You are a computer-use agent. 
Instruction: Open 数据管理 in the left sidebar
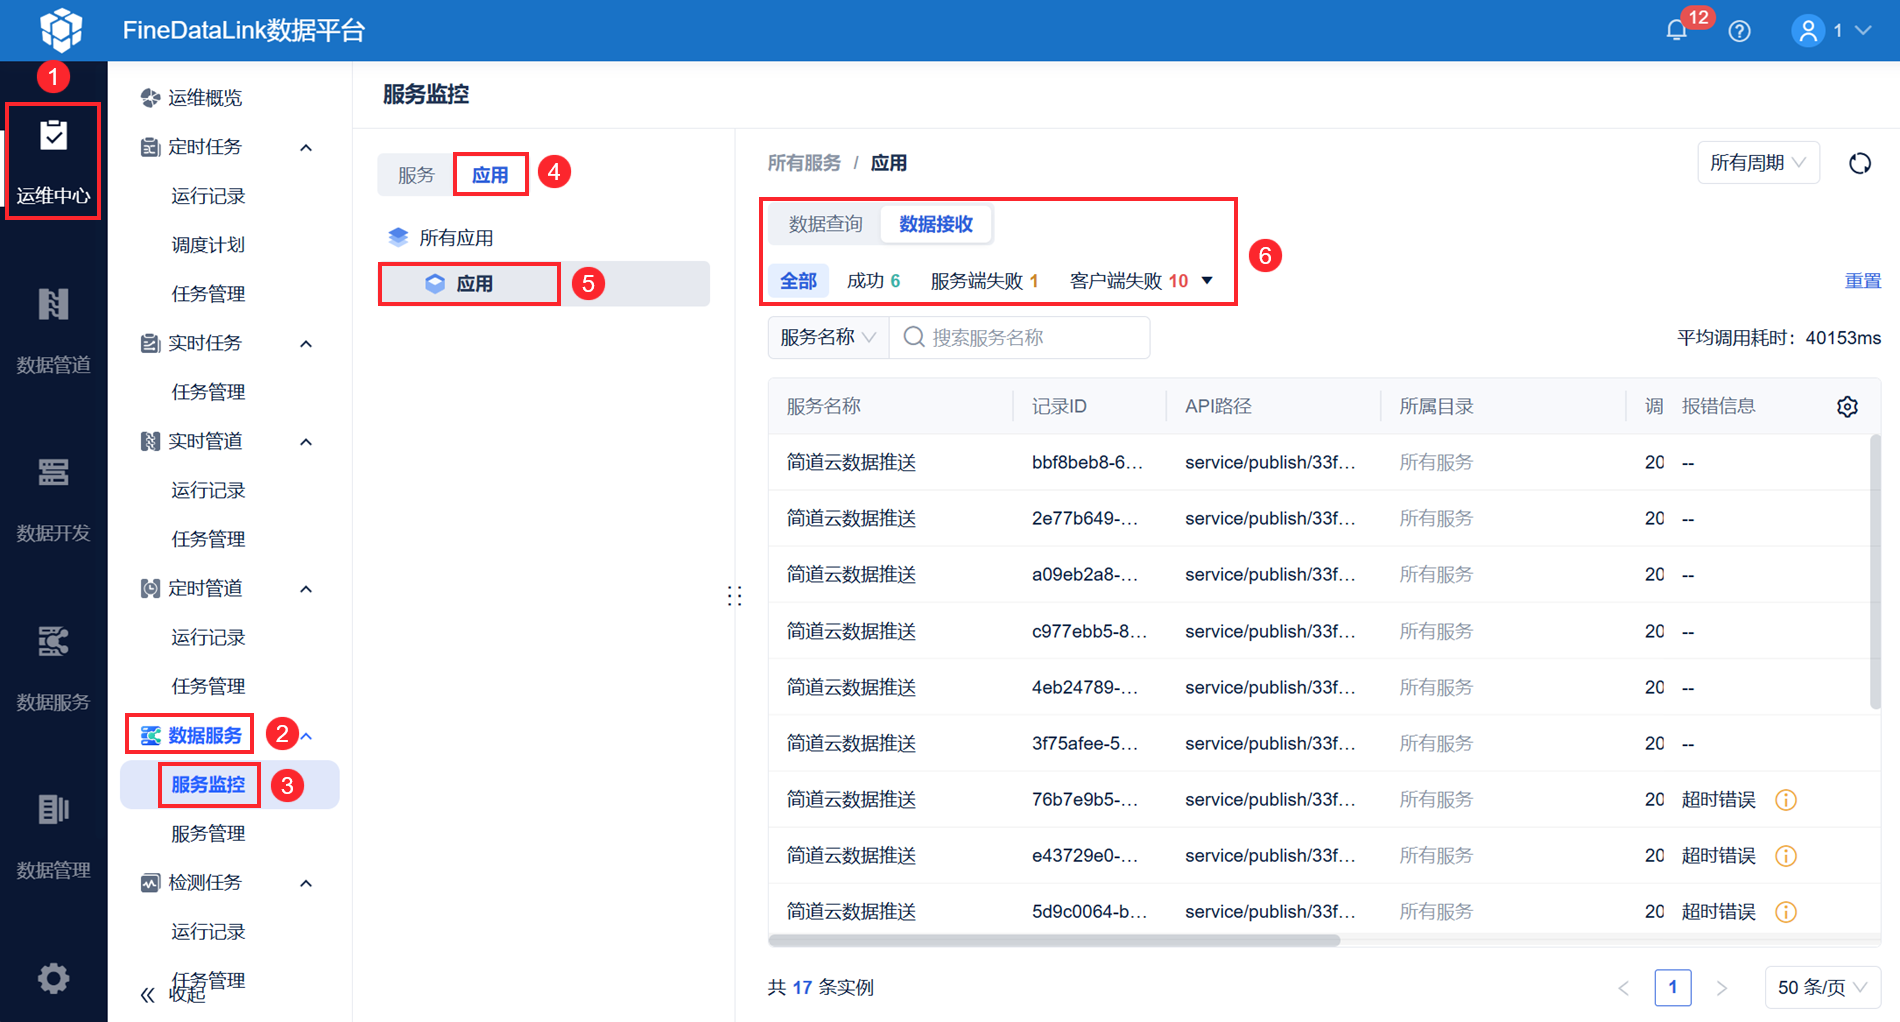coord(53,837)
